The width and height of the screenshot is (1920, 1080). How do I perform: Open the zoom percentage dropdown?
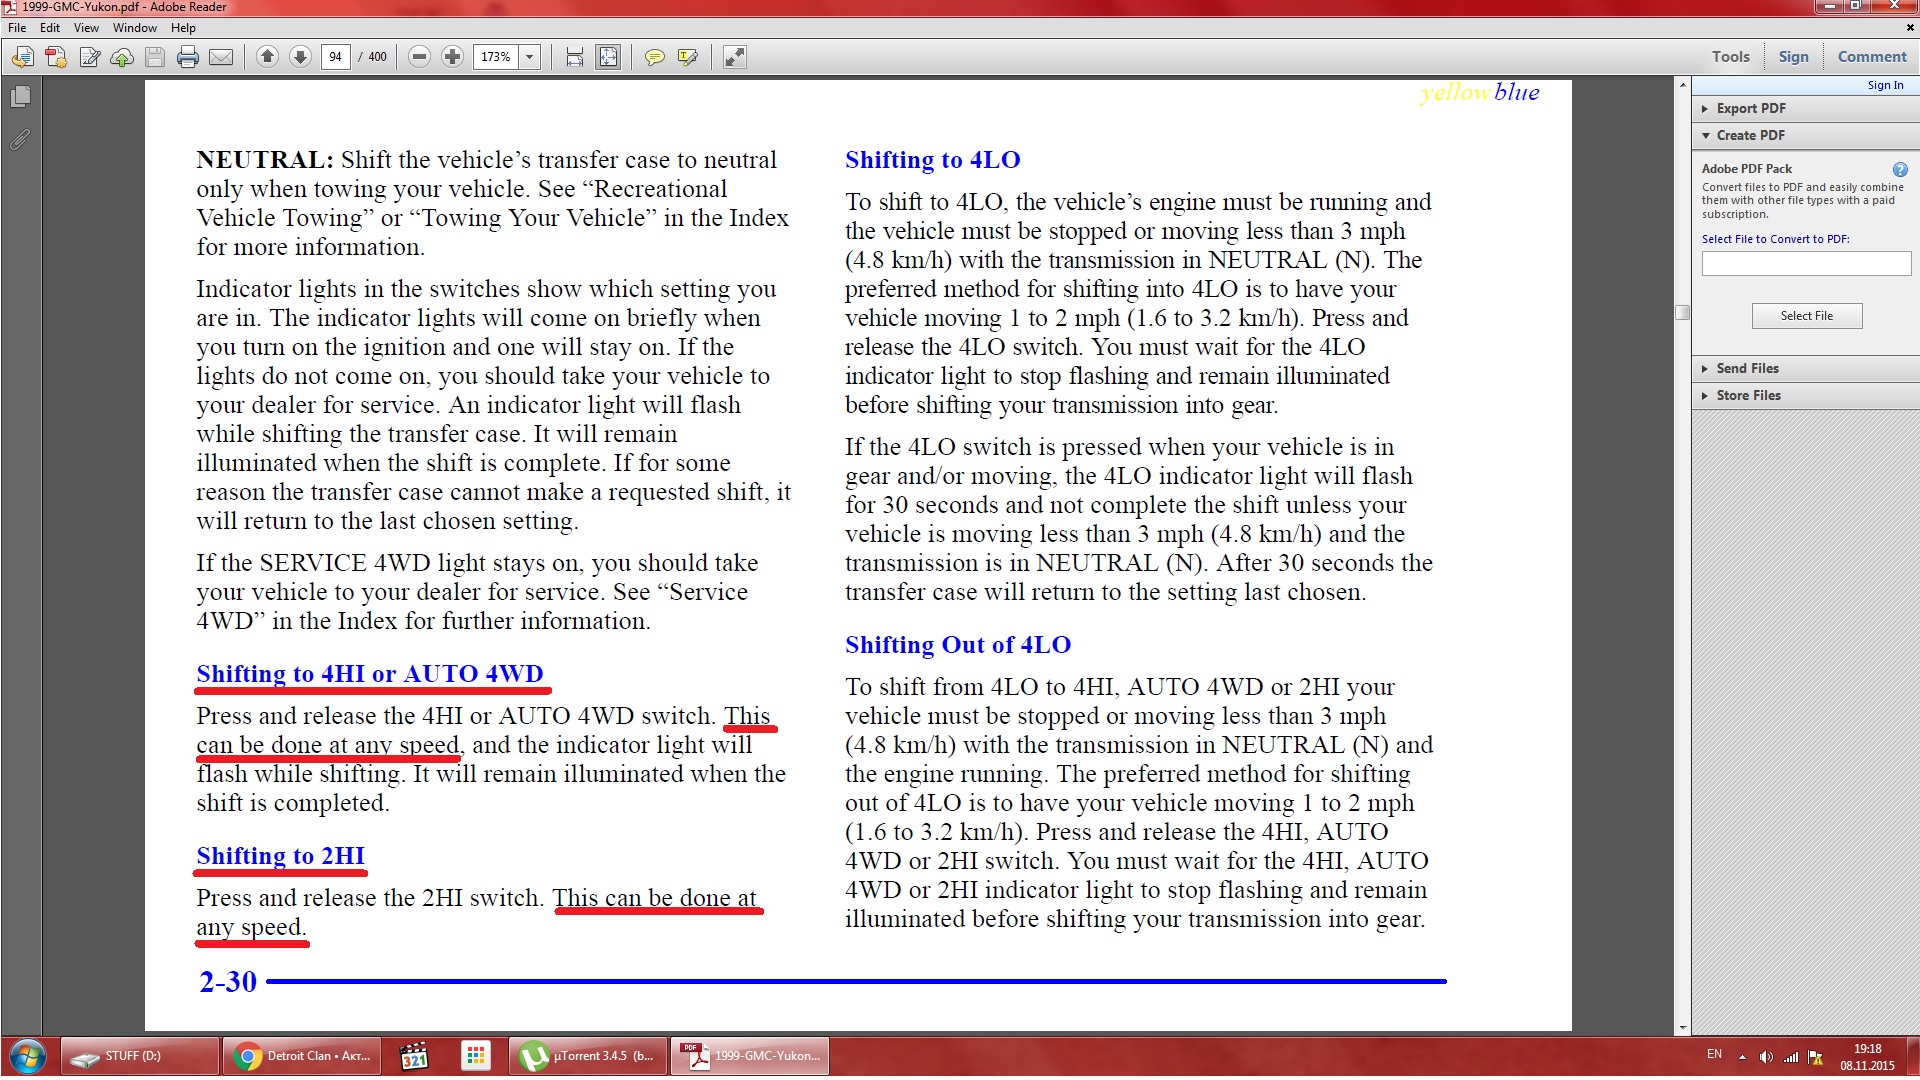click(530, 57)
